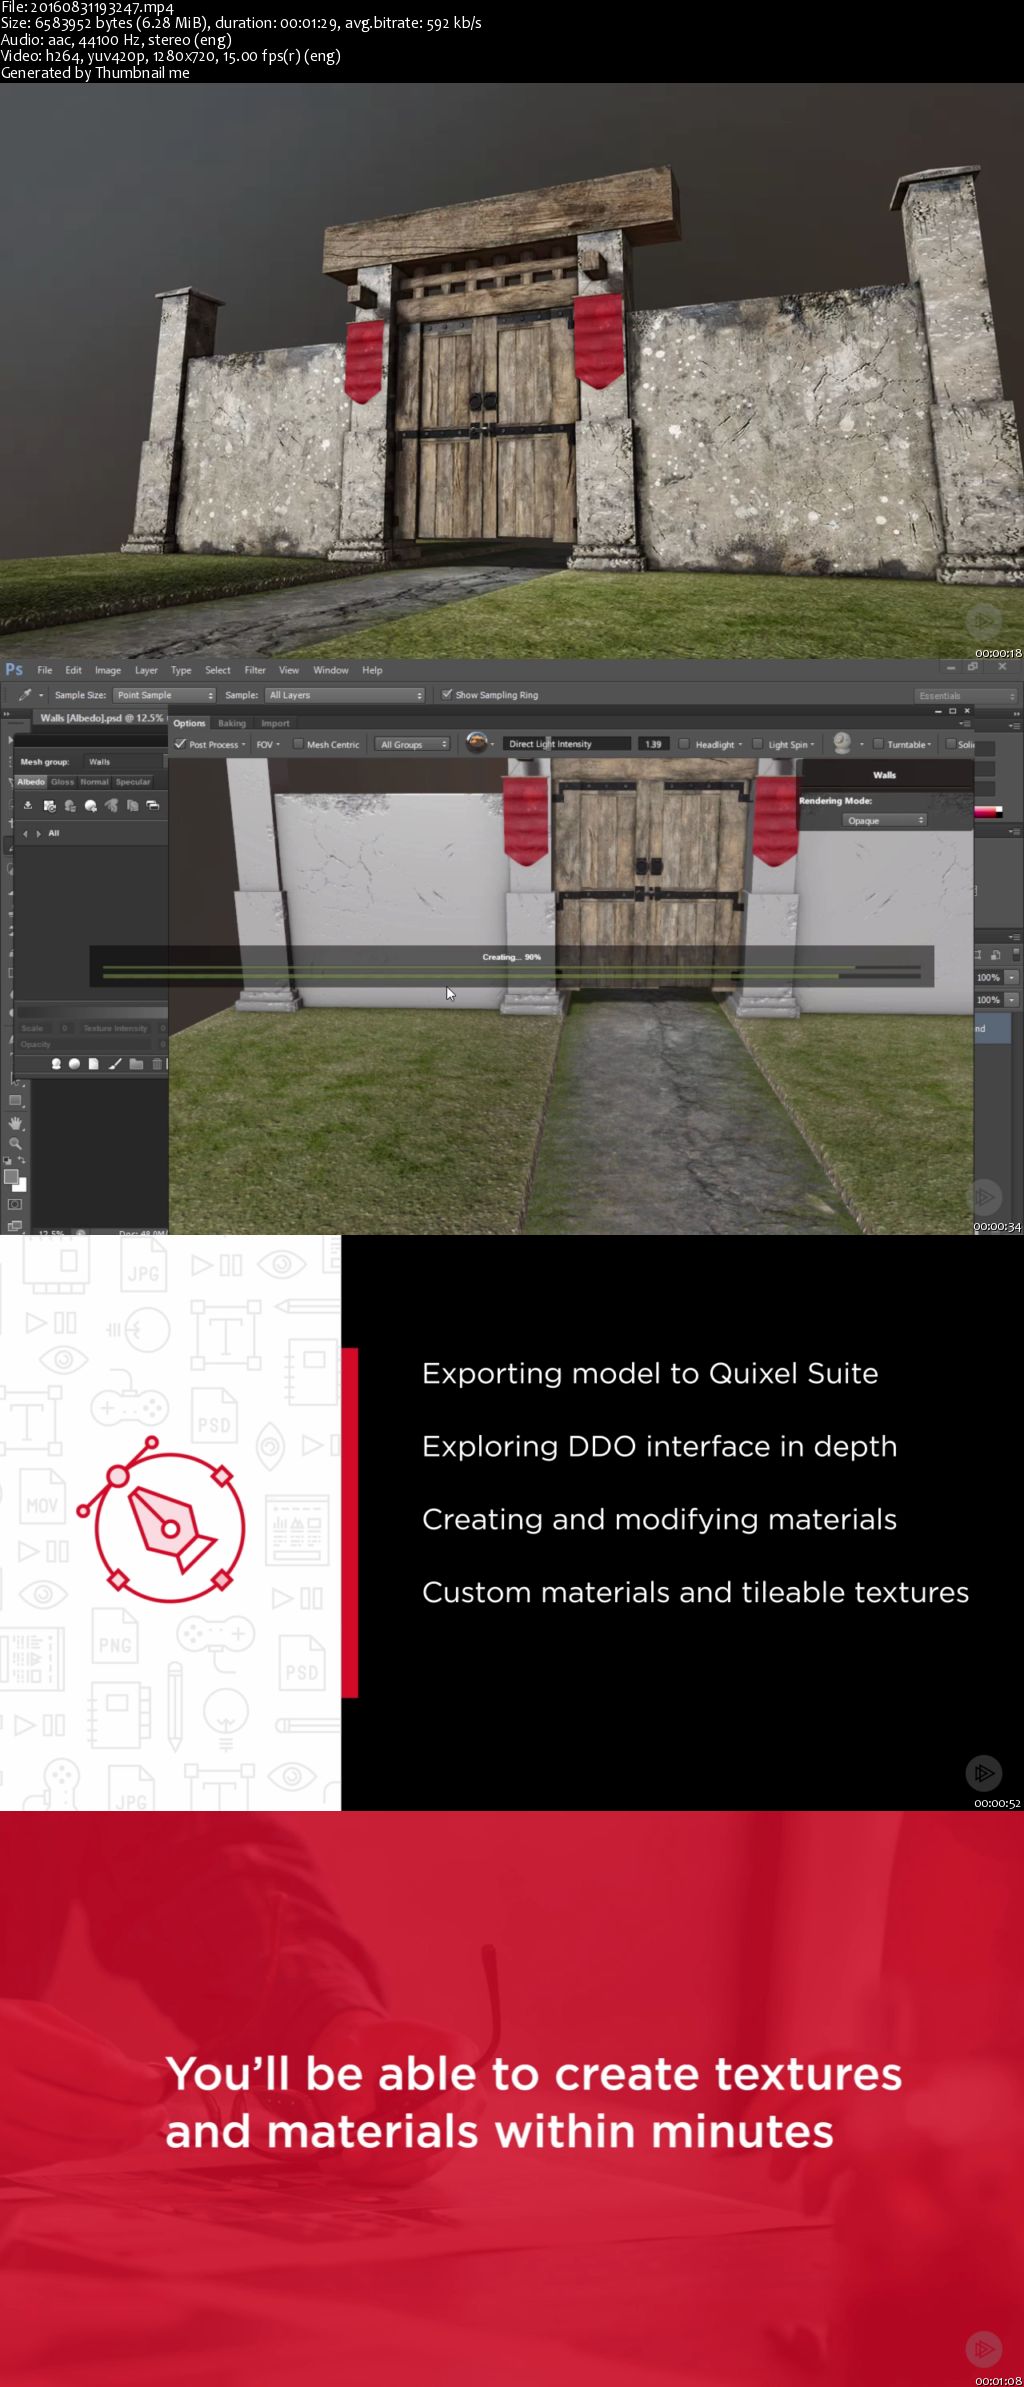The width and height of the screenshot is (1024, 2387).
Task: Click the trash icon in DDO panel
Action: click(157, 1064)
